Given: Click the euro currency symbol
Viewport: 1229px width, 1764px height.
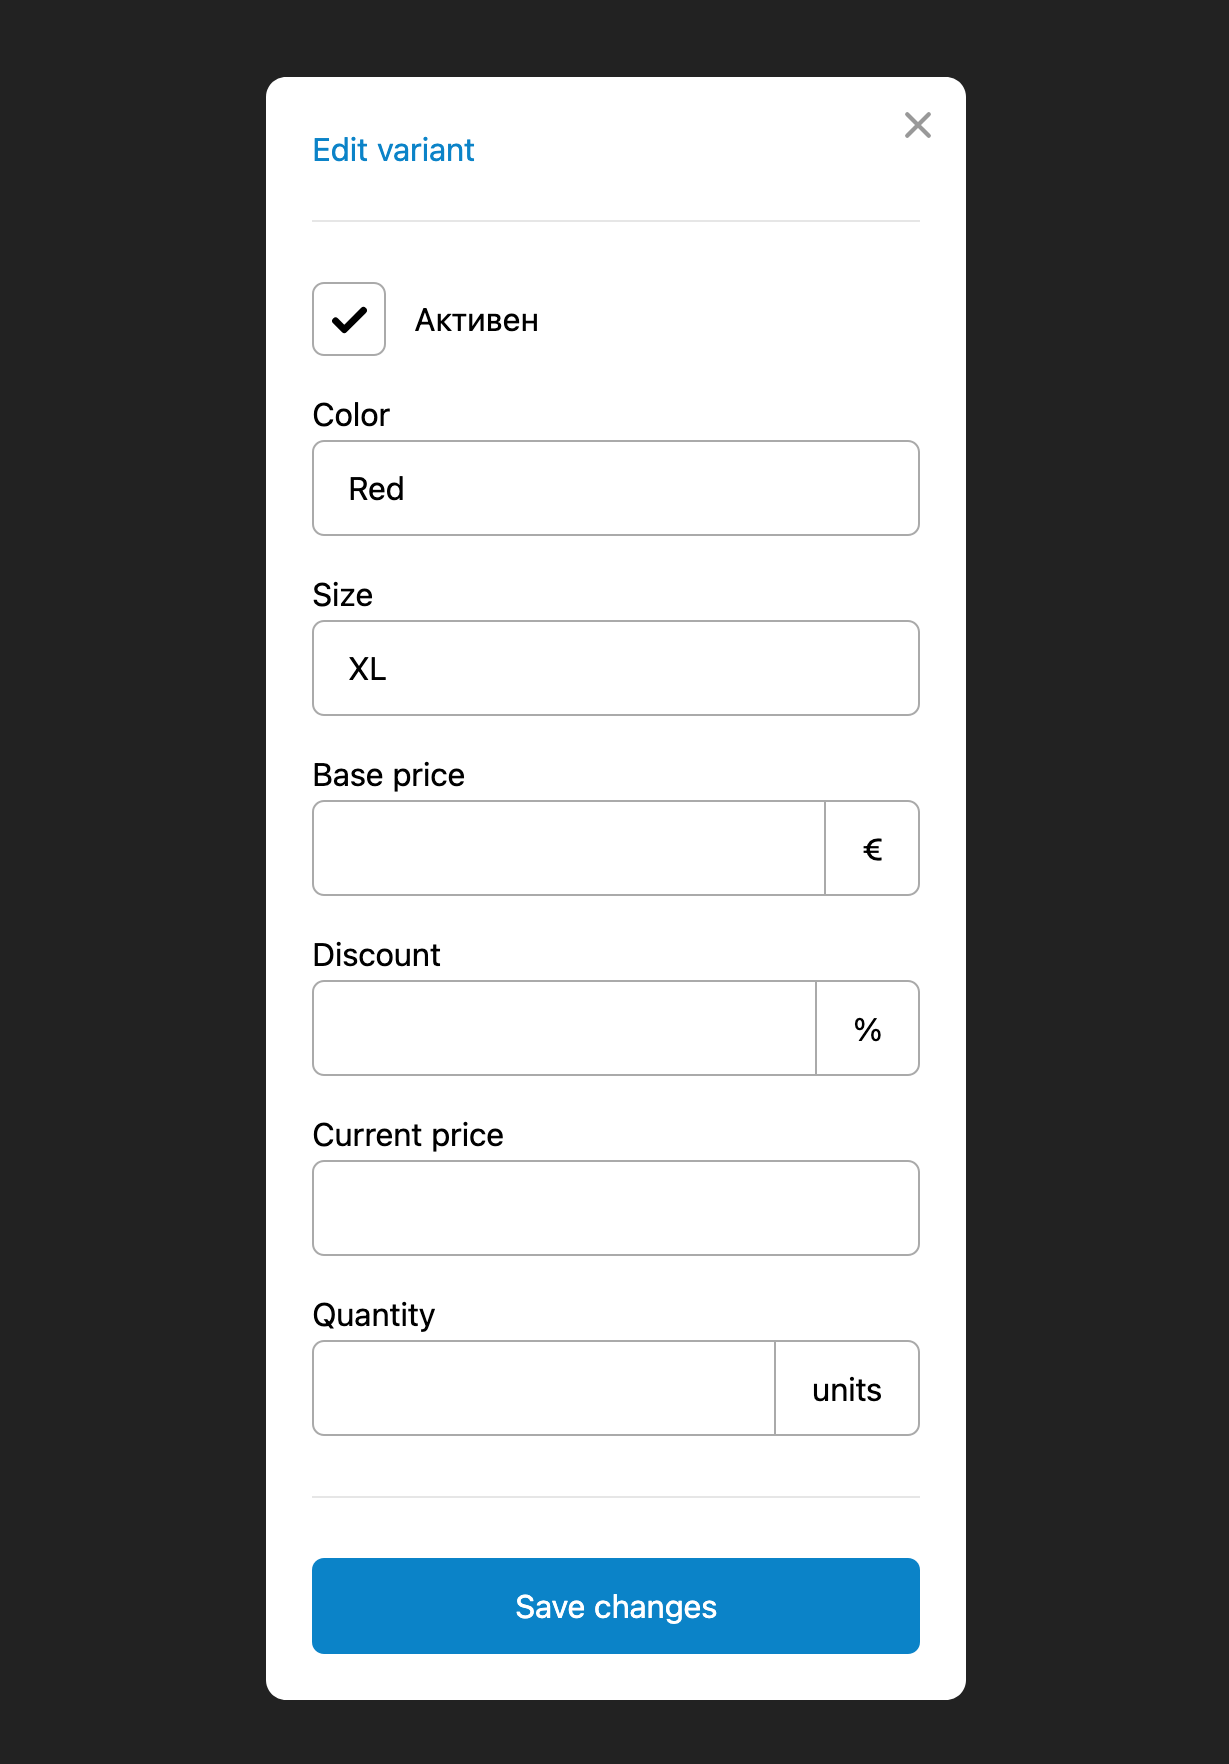Looking at the screenshot, I should click(872, 849).
